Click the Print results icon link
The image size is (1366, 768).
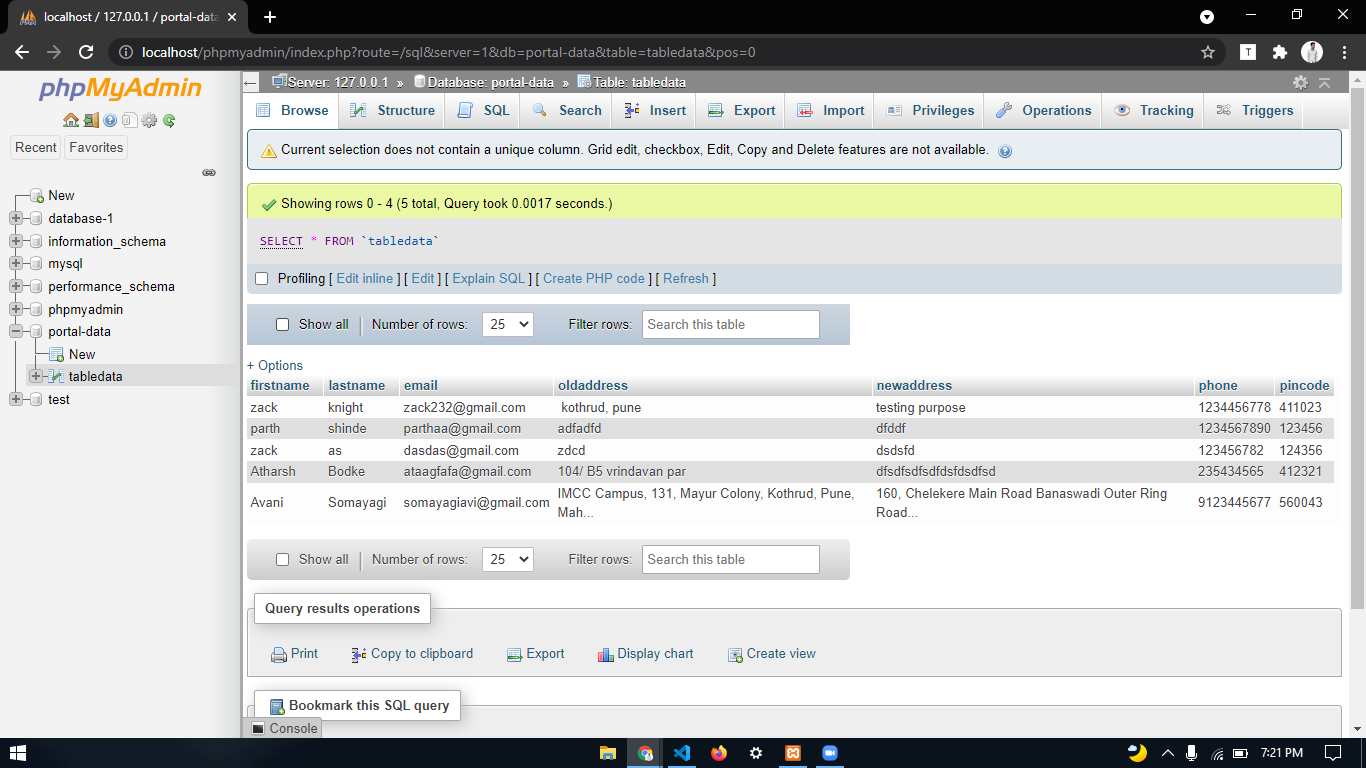point(295,654)
